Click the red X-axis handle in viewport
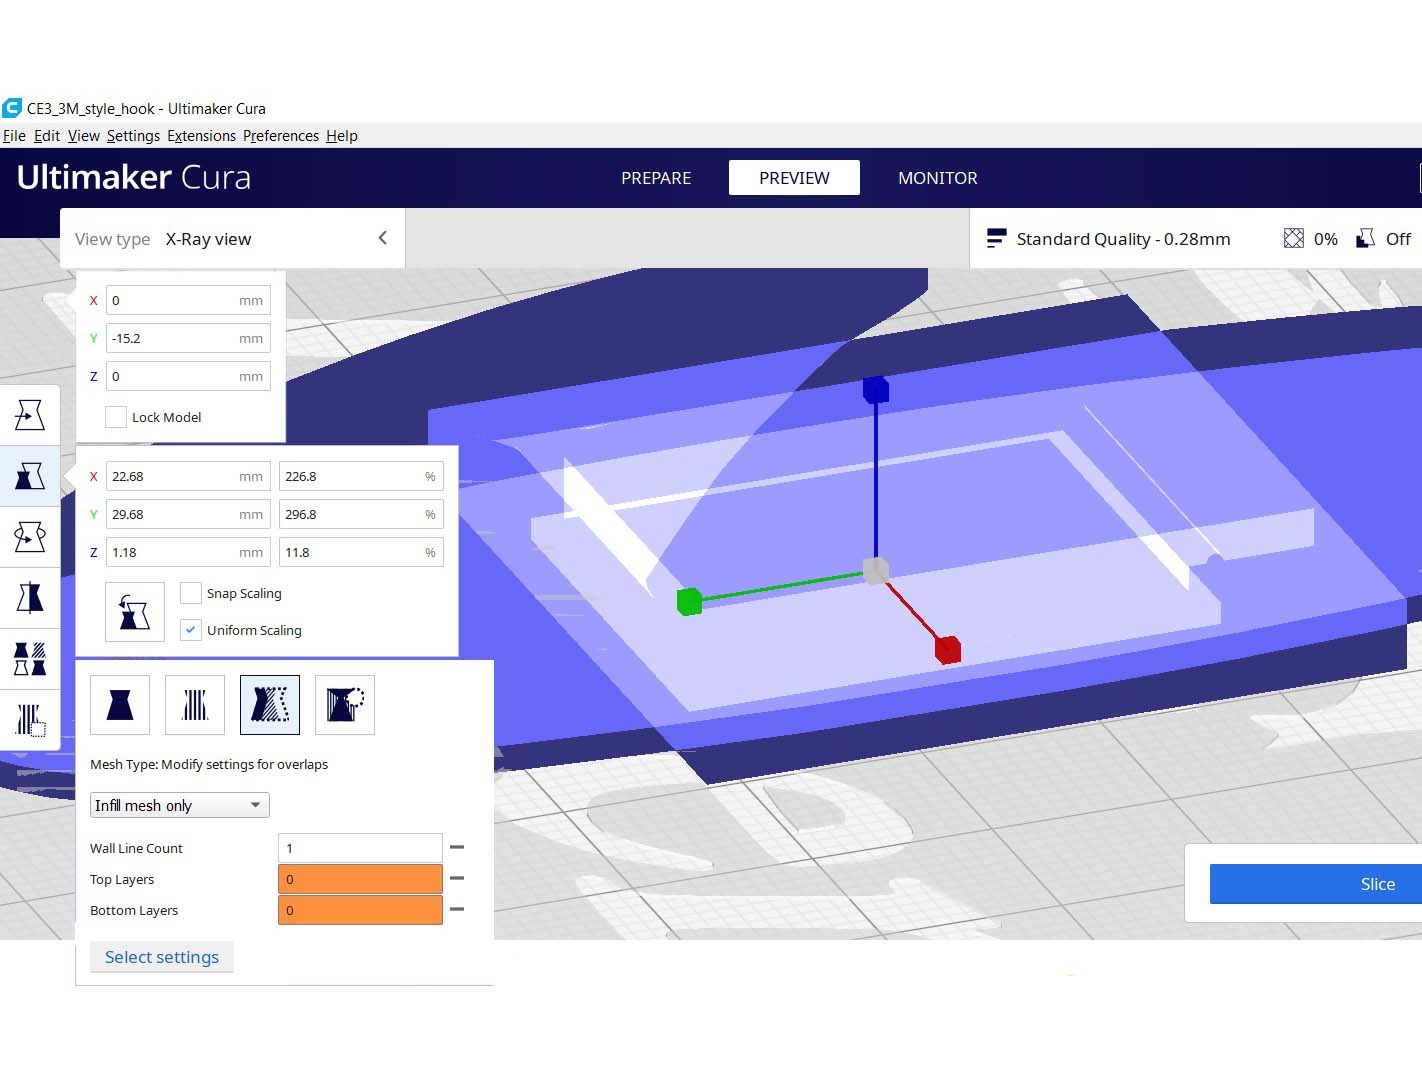The width and height of the screenshot is (1422, 1067). click(x=948, y=650)
